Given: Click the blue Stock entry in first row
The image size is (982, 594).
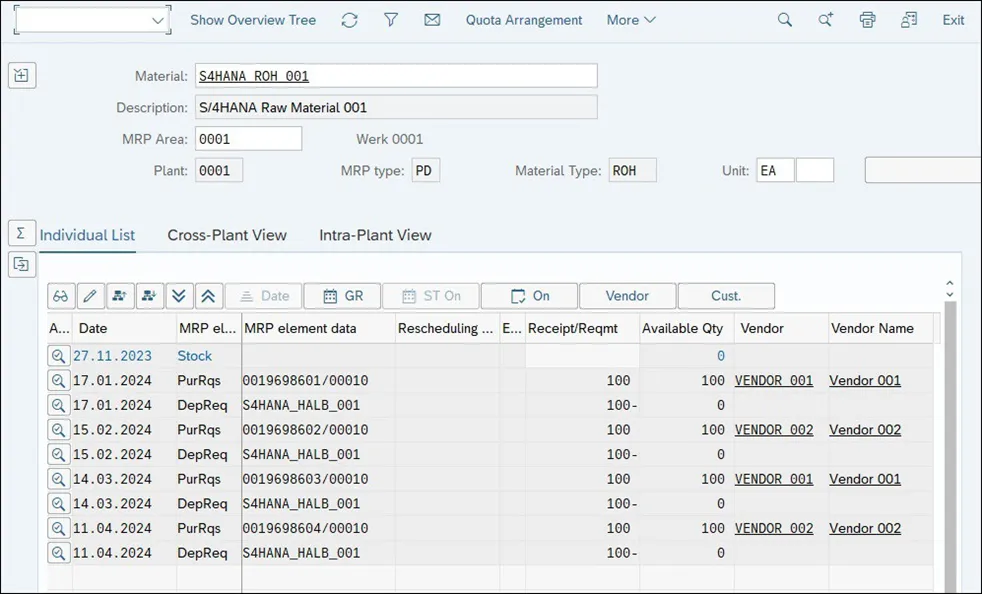Looking at the screenshot, I should [194, 356].
